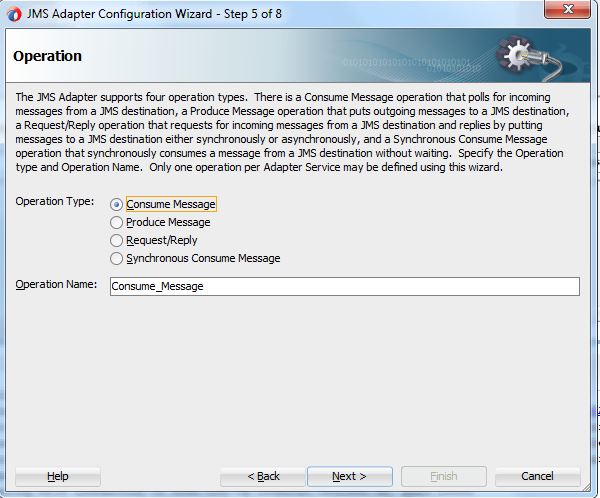Select the Request/Reply operation type
The image size is (600, 498).
pyautogui.click(x=116, y=240)
